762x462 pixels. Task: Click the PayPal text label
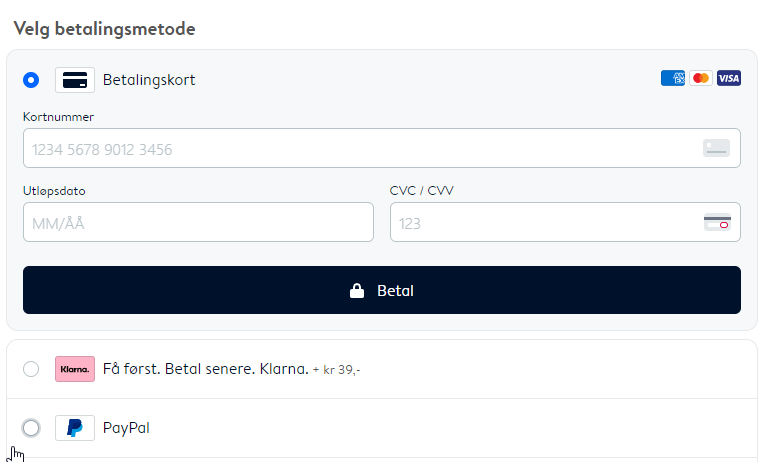coord(126,428)
